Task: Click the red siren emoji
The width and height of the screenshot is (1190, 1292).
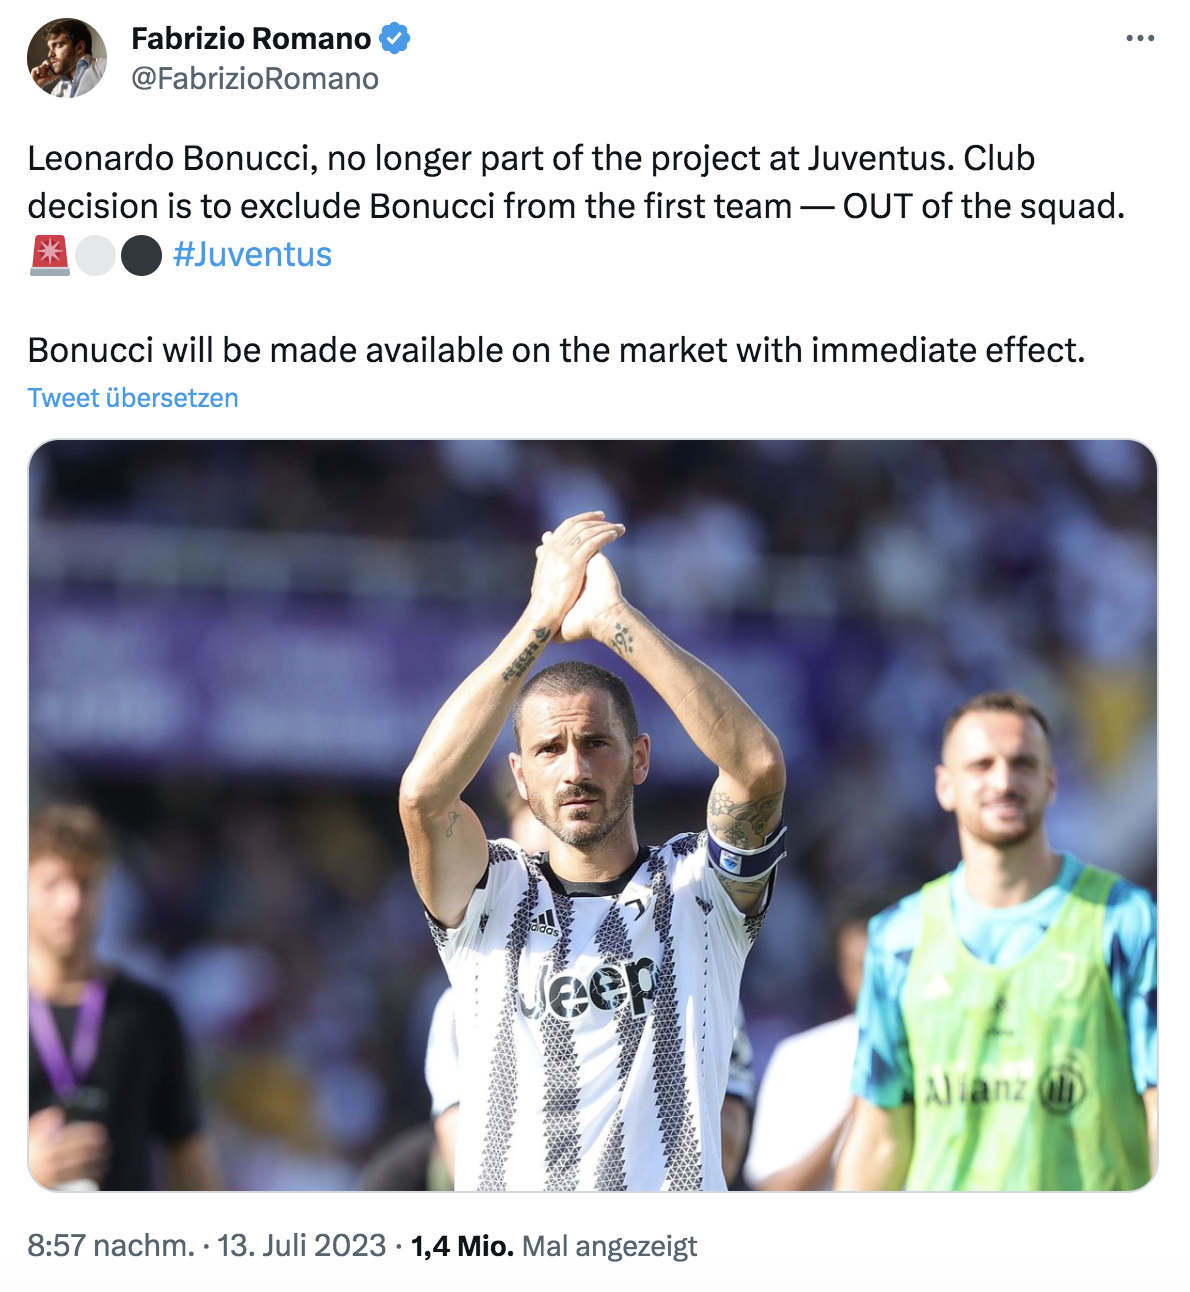Action: tap(50, 255)
